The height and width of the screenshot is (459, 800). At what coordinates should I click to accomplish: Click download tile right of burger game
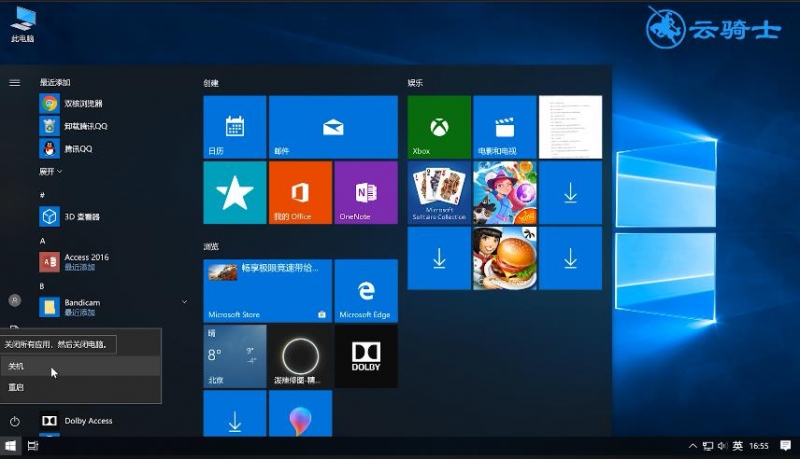(570, 258)
